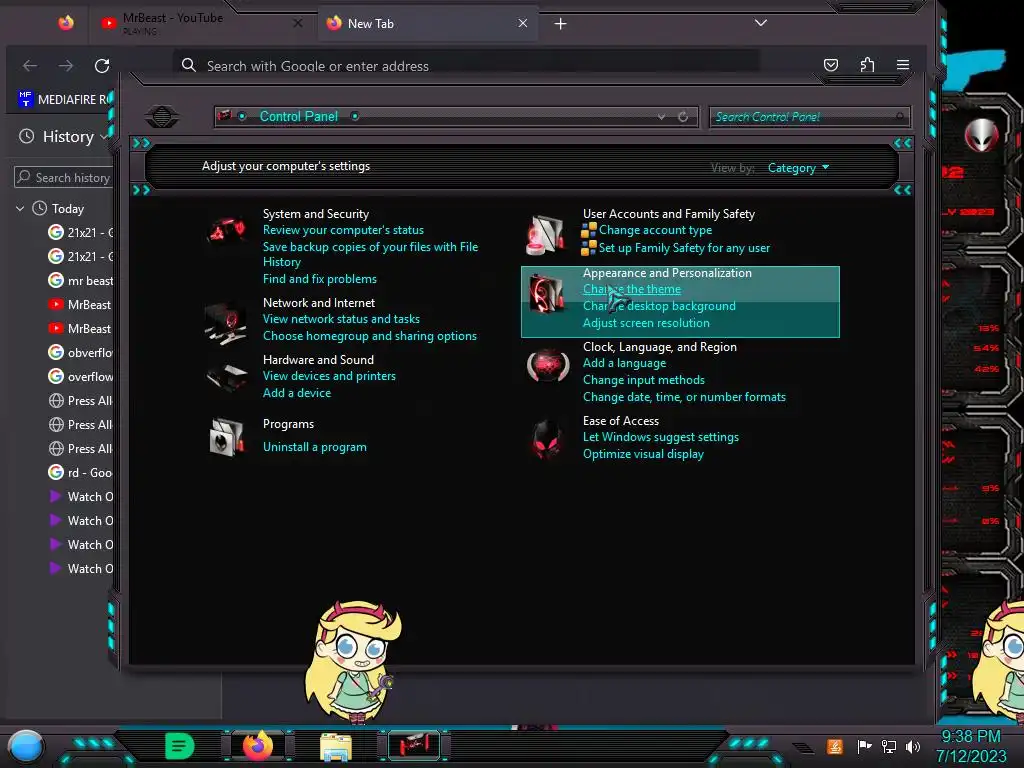Open the System and Security category icon
Screen dimensions: 1024x768
click(225, 231)
